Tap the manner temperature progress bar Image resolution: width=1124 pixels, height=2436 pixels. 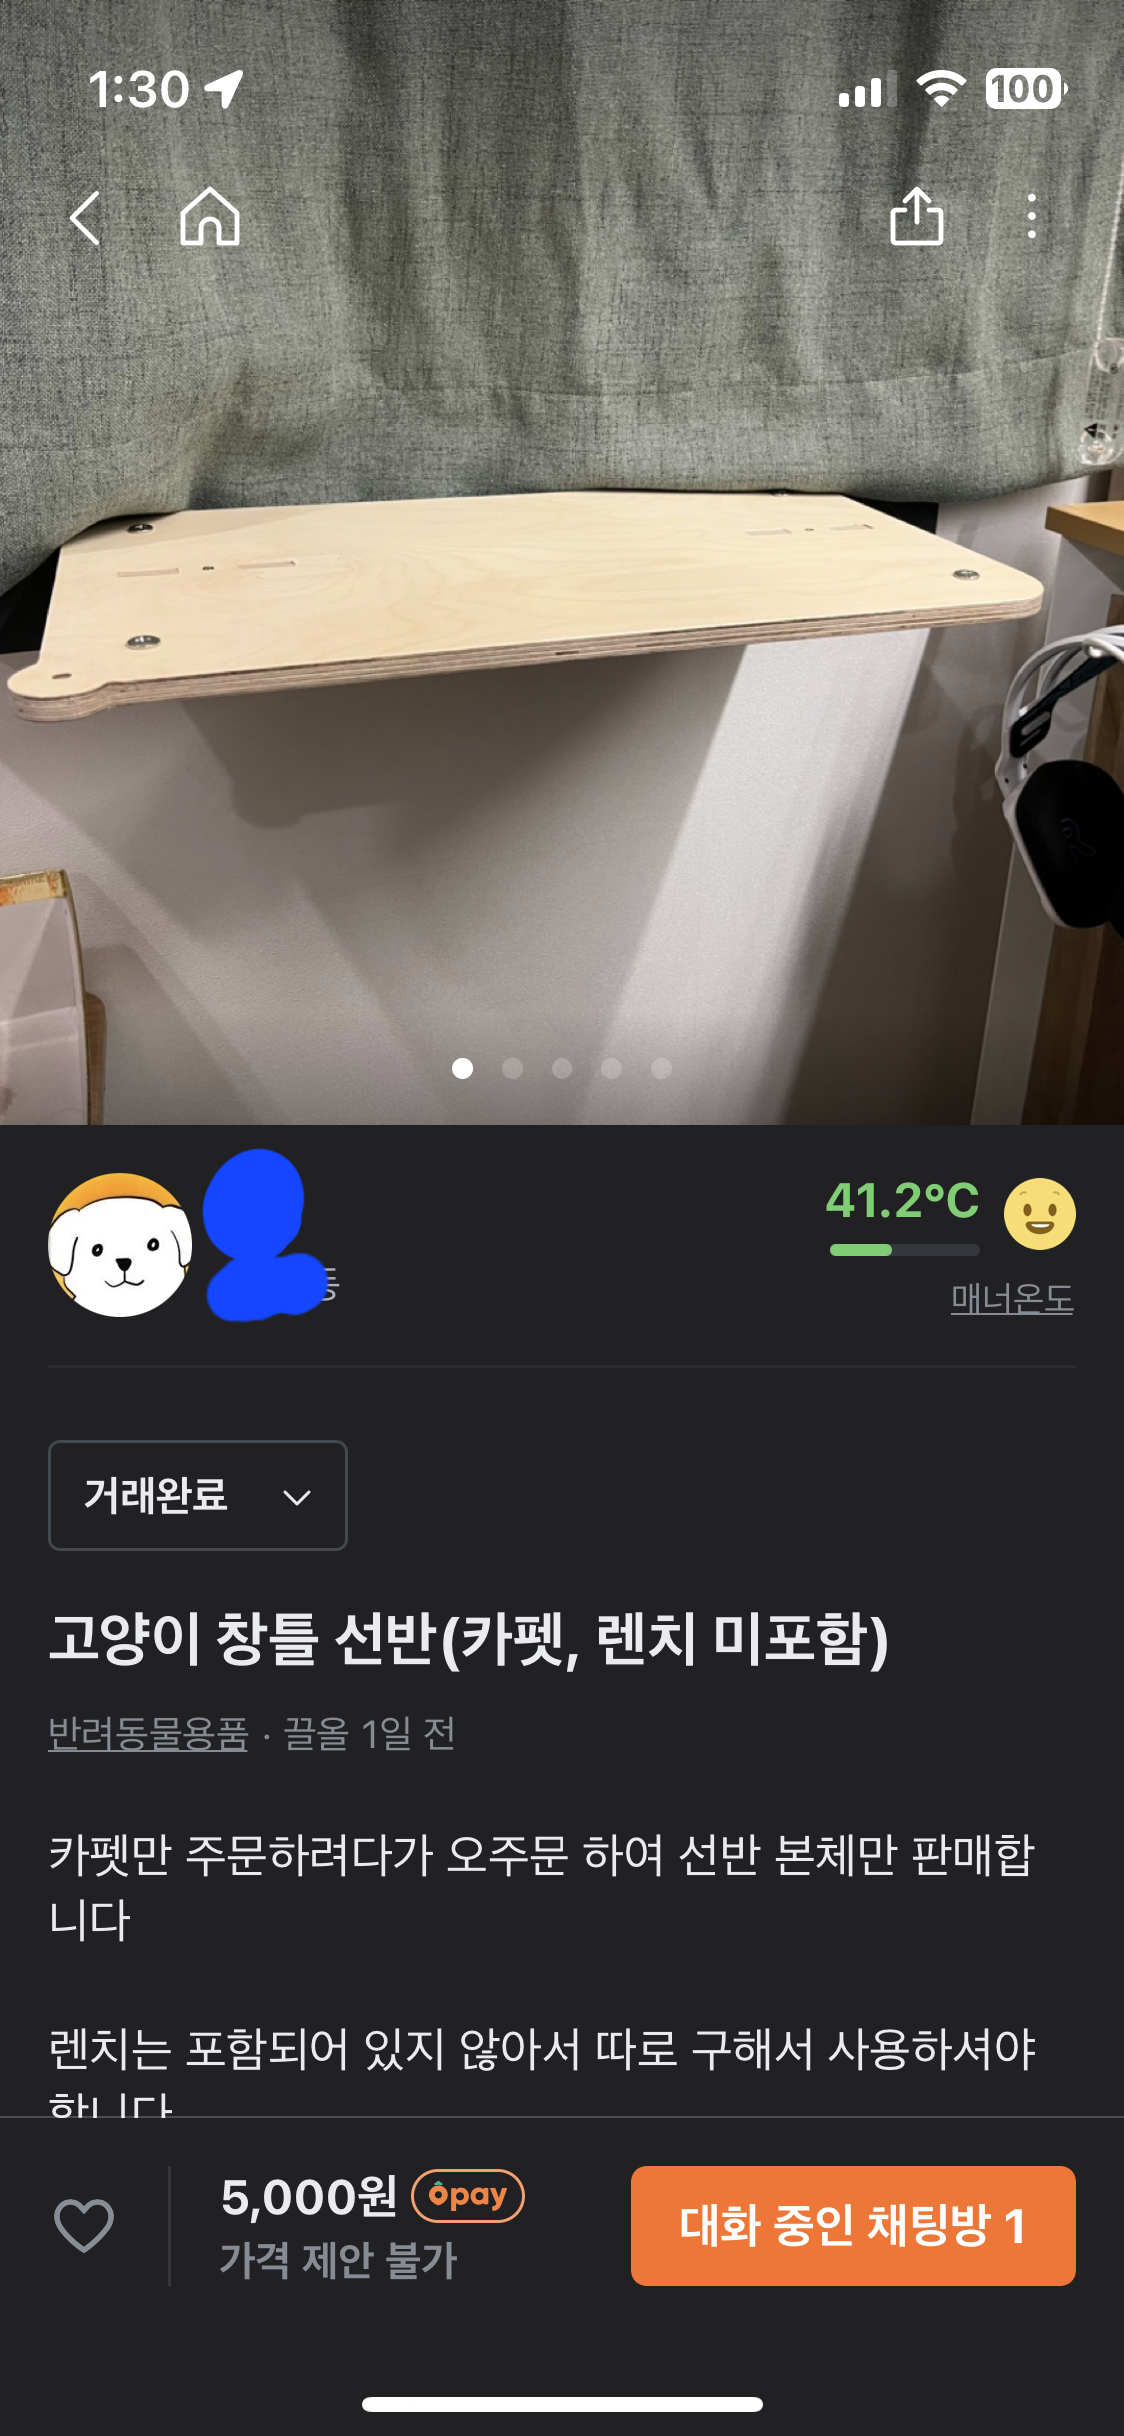(904, 1249)
